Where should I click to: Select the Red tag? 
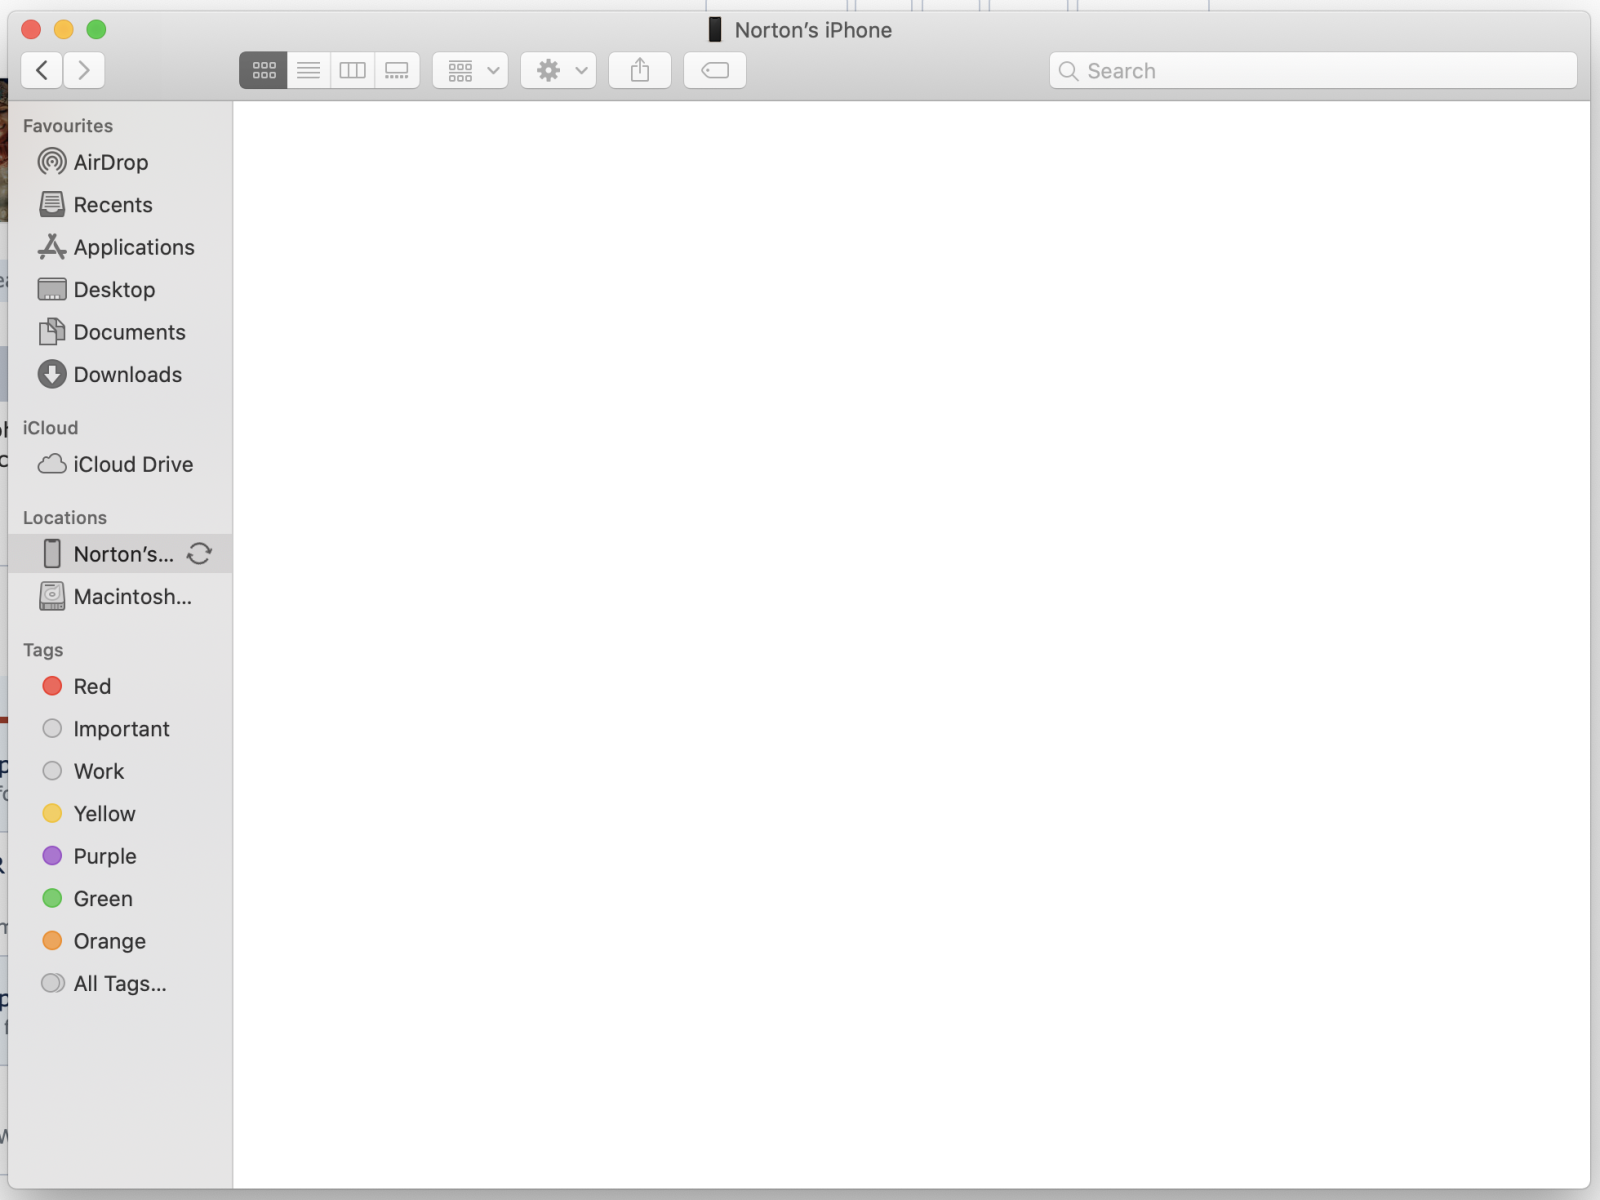[120, 687]
